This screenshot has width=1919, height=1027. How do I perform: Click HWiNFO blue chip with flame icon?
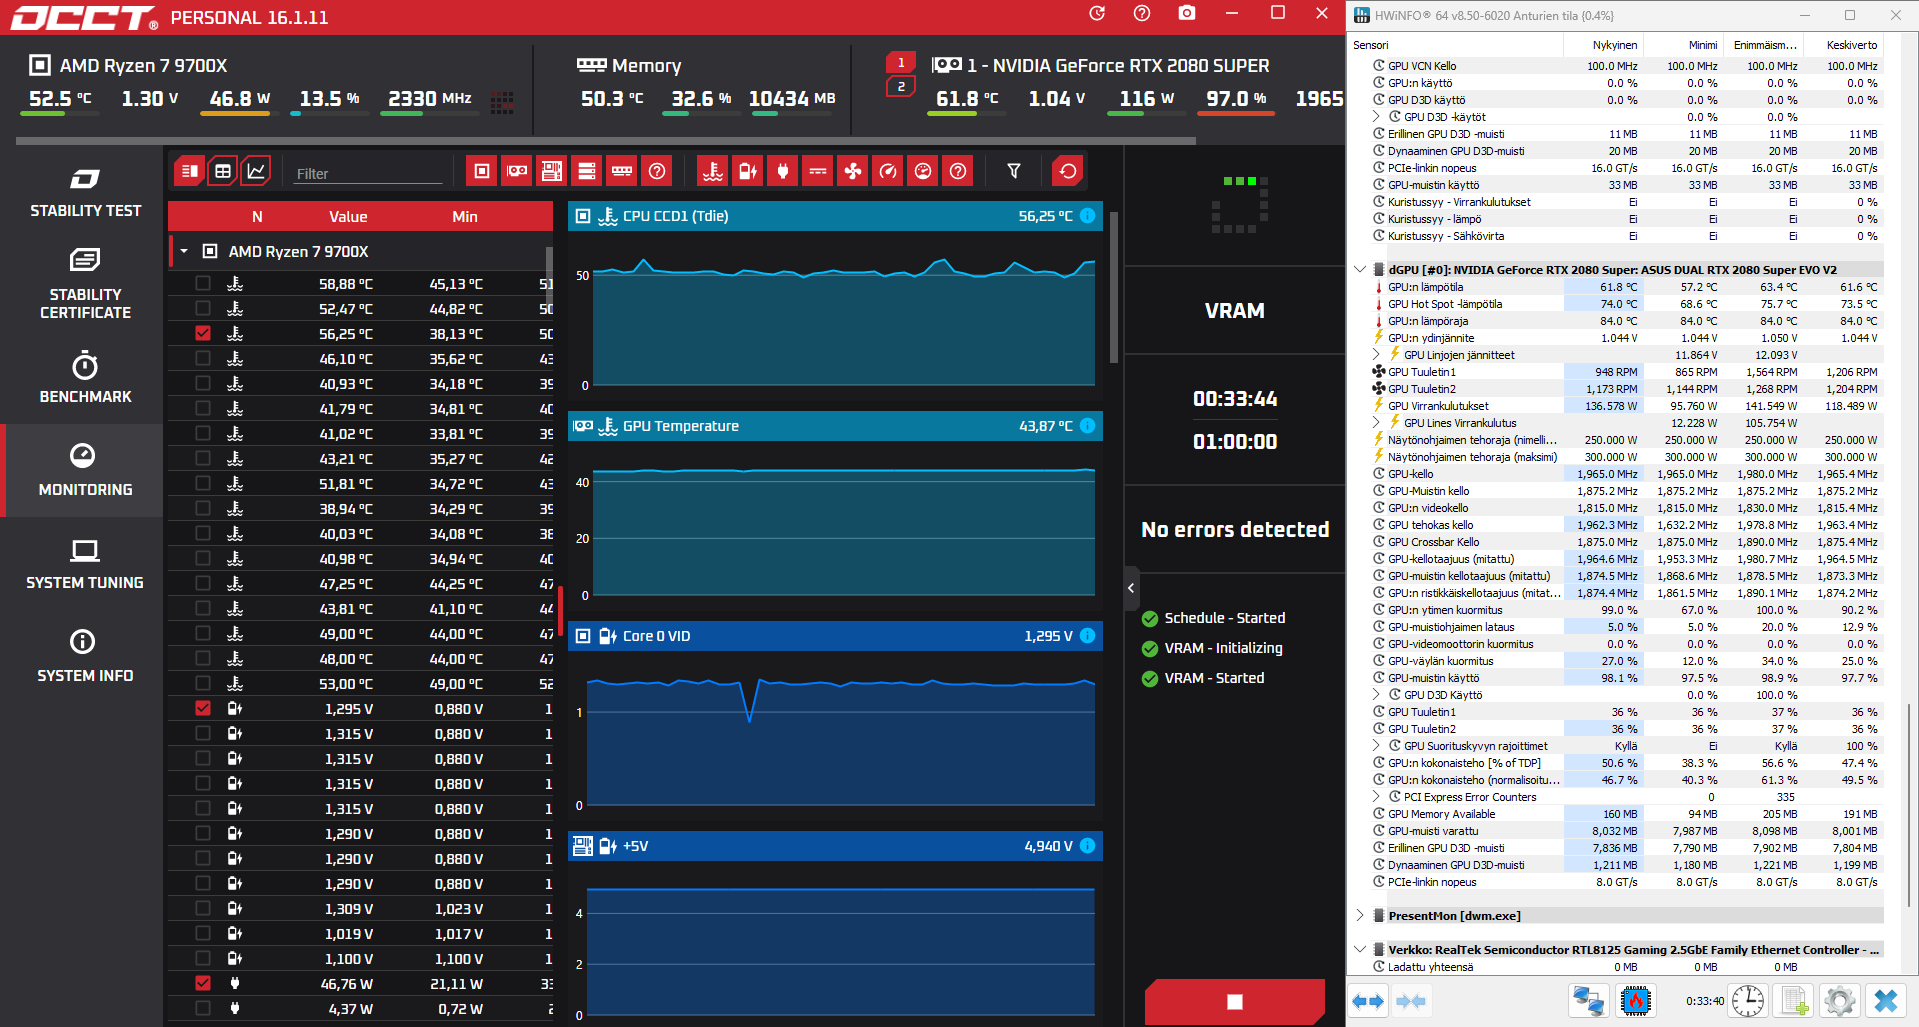(1636, 1000)
